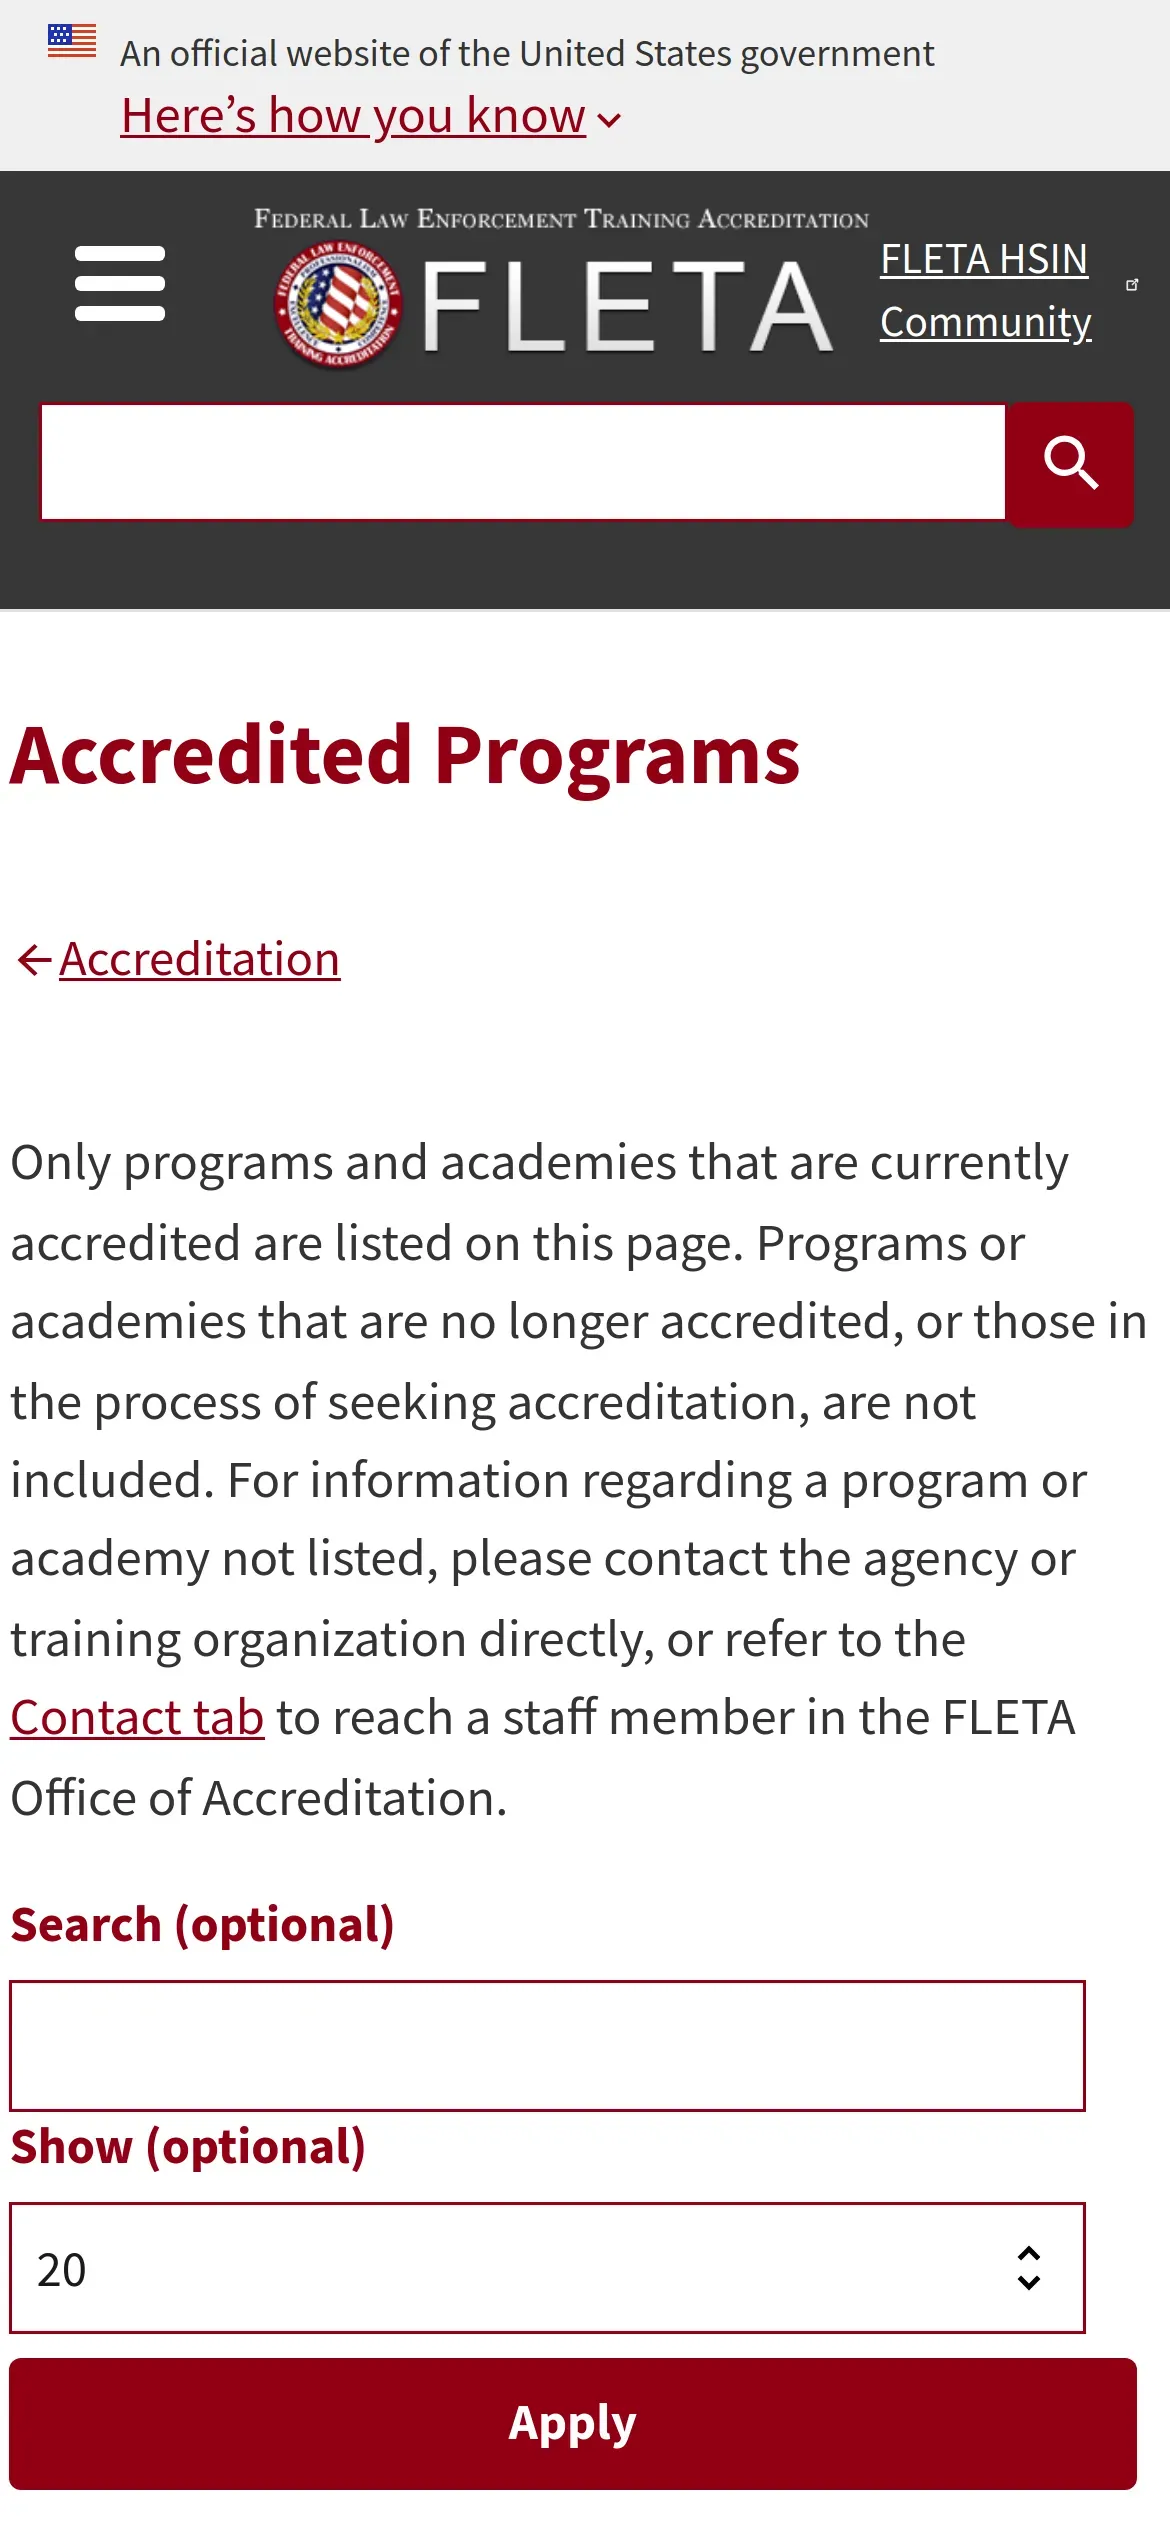Open the Show dropdown set to 20
1170x2532 pixels.
click(x=546, y=2268)
